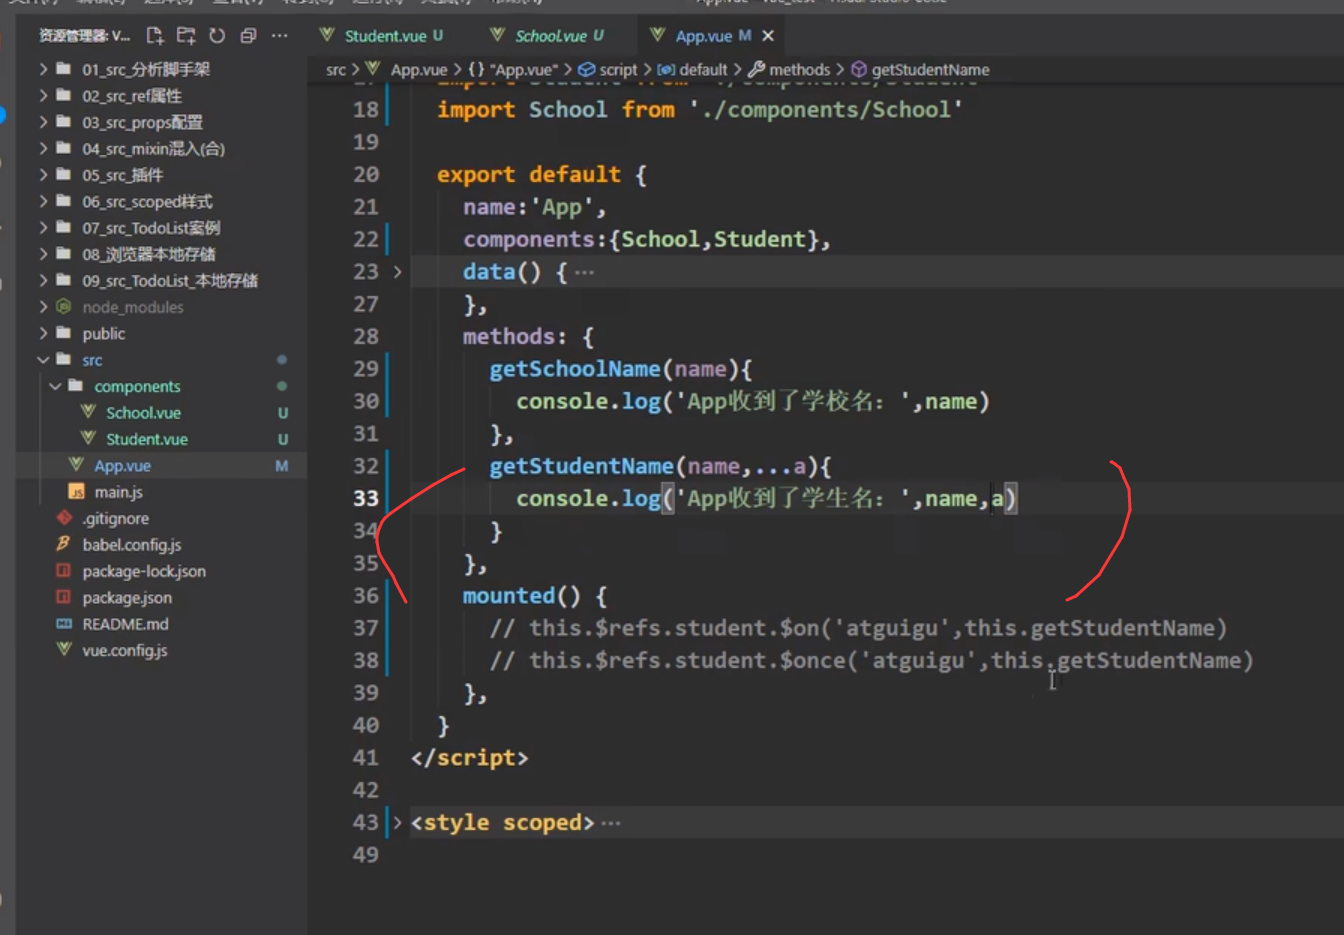
Task: Click the Collapse Folders icon in explorer
Action: coord(248,36)
